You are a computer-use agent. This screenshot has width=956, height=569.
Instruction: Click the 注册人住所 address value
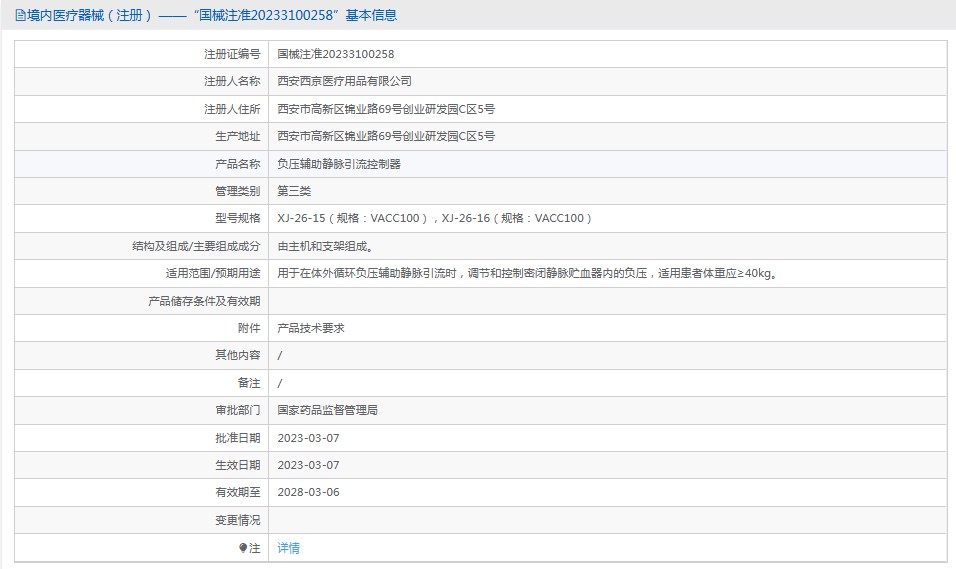[x=385, y=109]
